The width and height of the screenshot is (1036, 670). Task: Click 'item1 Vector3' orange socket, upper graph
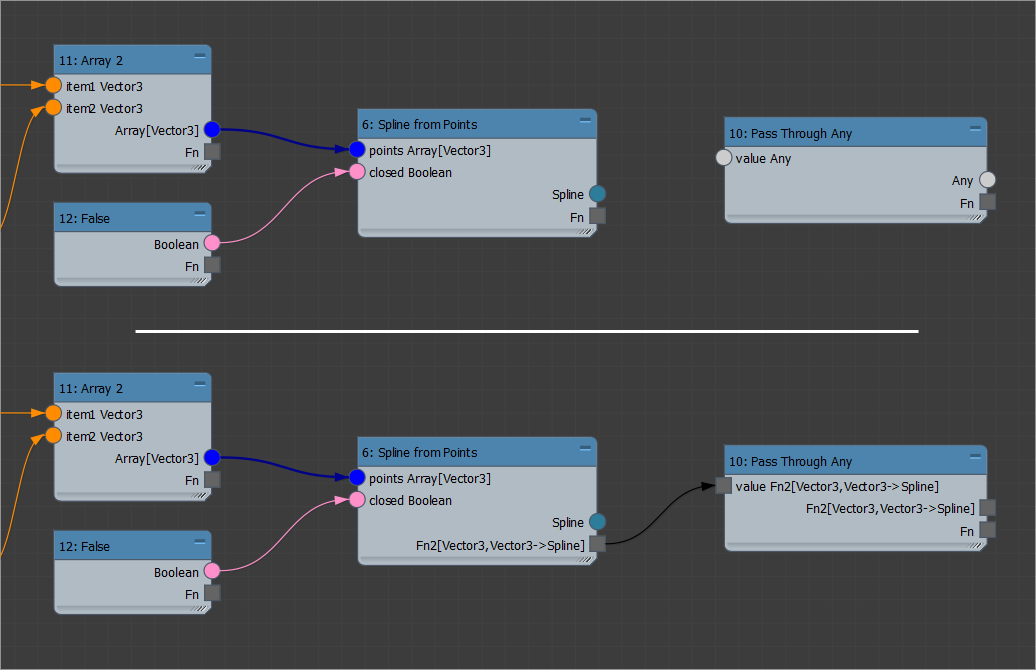(x=54, y=85)
